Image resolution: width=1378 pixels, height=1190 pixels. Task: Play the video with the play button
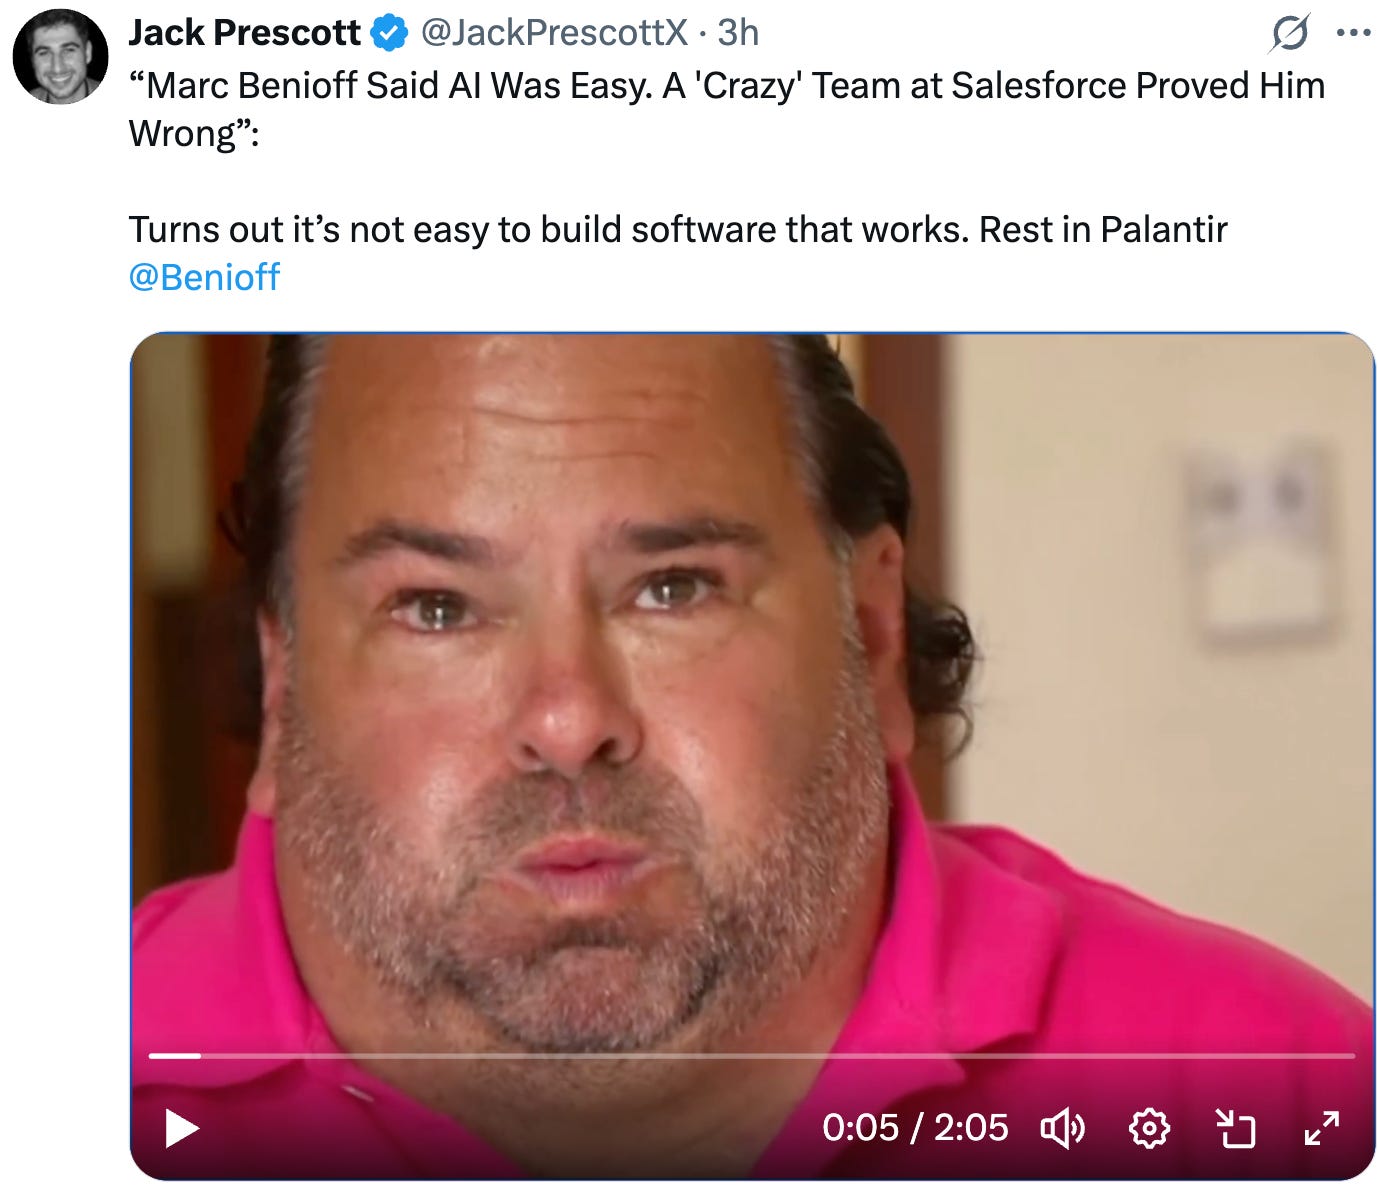tap(182, 1129)
